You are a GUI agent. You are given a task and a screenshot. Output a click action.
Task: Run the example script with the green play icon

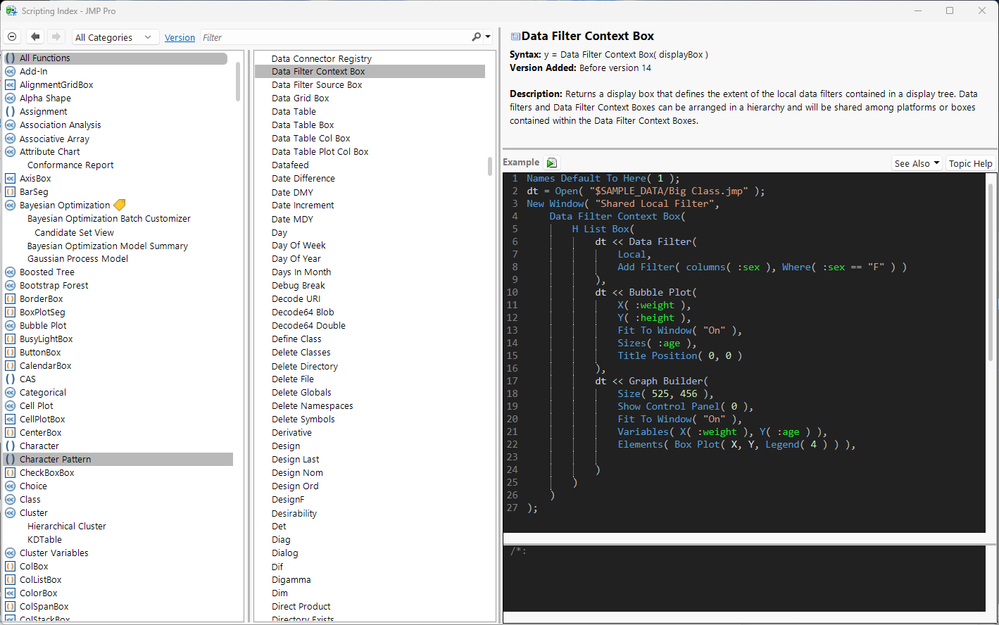coord(552,163)
